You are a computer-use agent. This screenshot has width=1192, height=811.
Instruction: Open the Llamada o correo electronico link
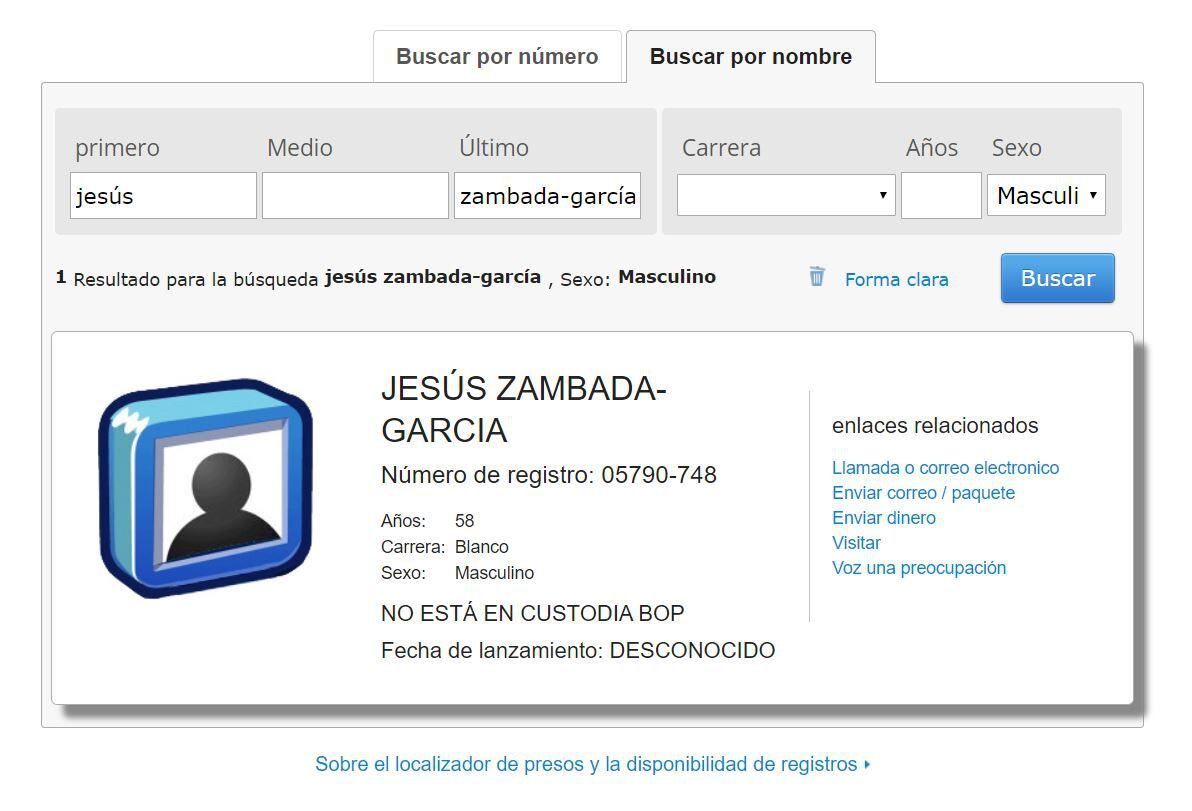tap(945, 468)
